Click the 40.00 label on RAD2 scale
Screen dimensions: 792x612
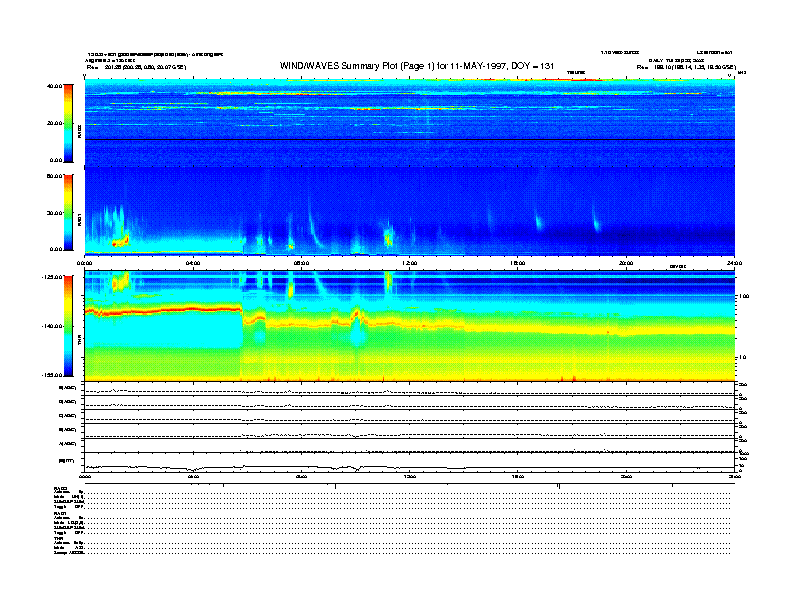[x=54, y=86]
